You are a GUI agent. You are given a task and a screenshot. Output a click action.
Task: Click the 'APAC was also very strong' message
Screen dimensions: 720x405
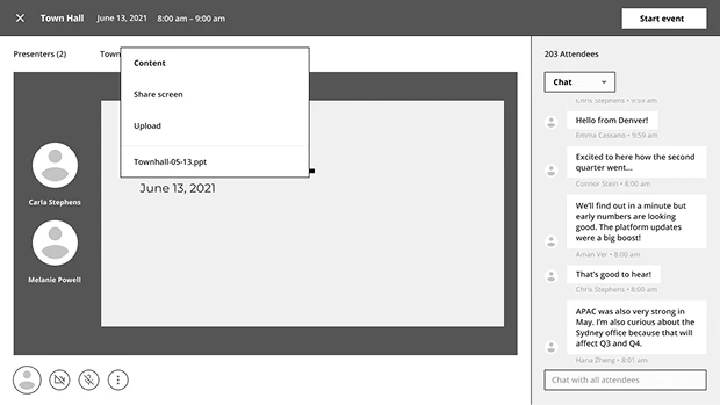pos(636,327)
